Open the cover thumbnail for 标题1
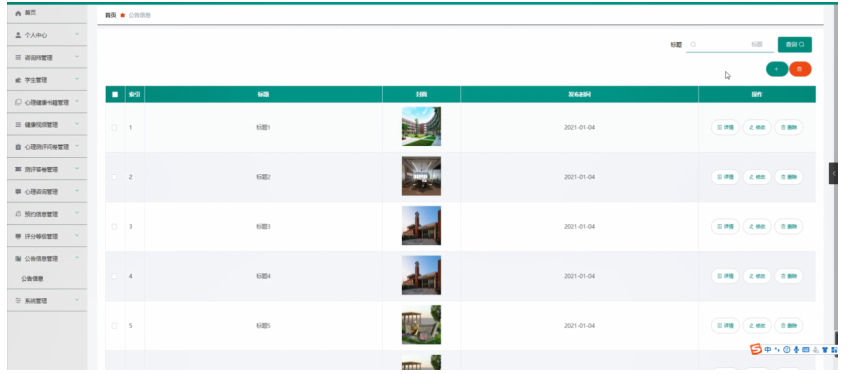 pos(421,126)
